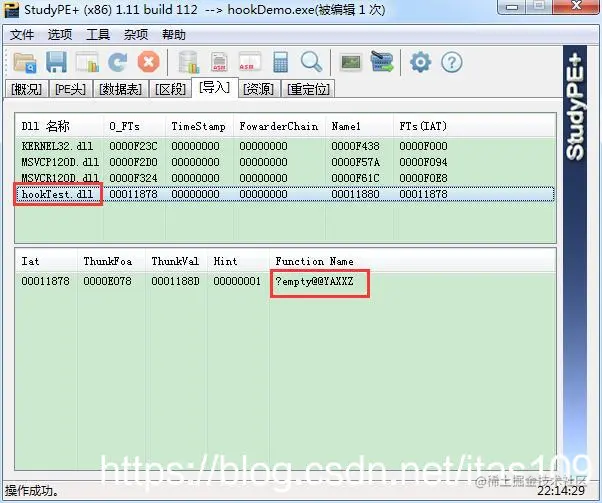
Task: Click FTs(IAT) value 0000F000
Action: pyautogui.click(x=423, y=146)
